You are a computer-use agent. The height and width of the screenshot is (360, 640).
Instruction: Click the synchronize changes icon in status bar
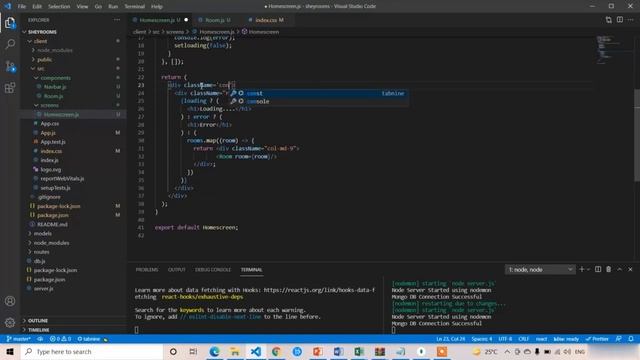point(40,339)
